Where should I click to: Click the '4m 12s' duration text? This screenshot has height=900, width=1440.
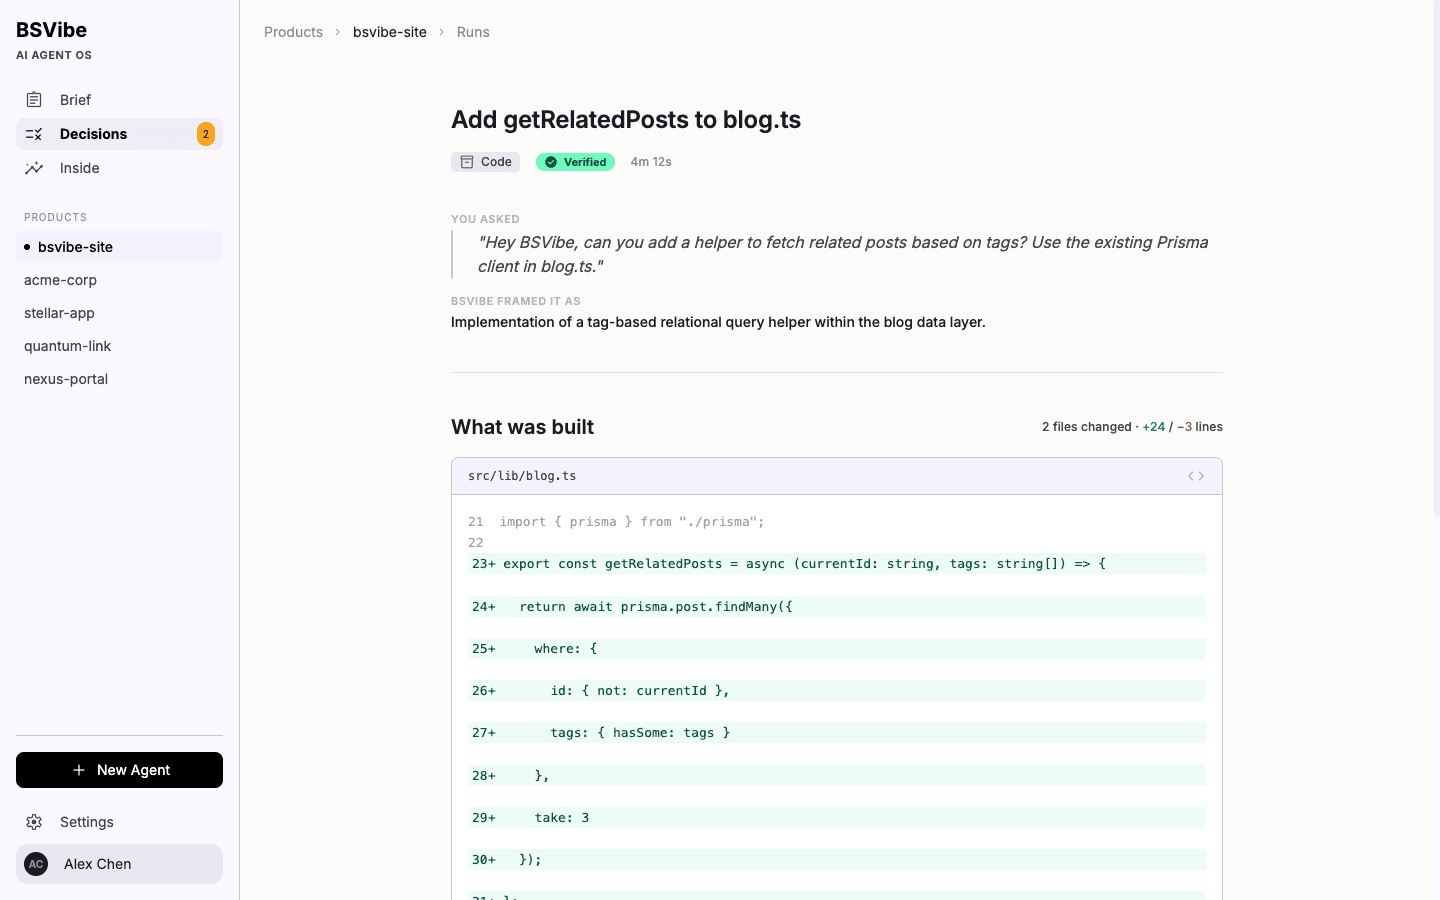pos(651,162)
